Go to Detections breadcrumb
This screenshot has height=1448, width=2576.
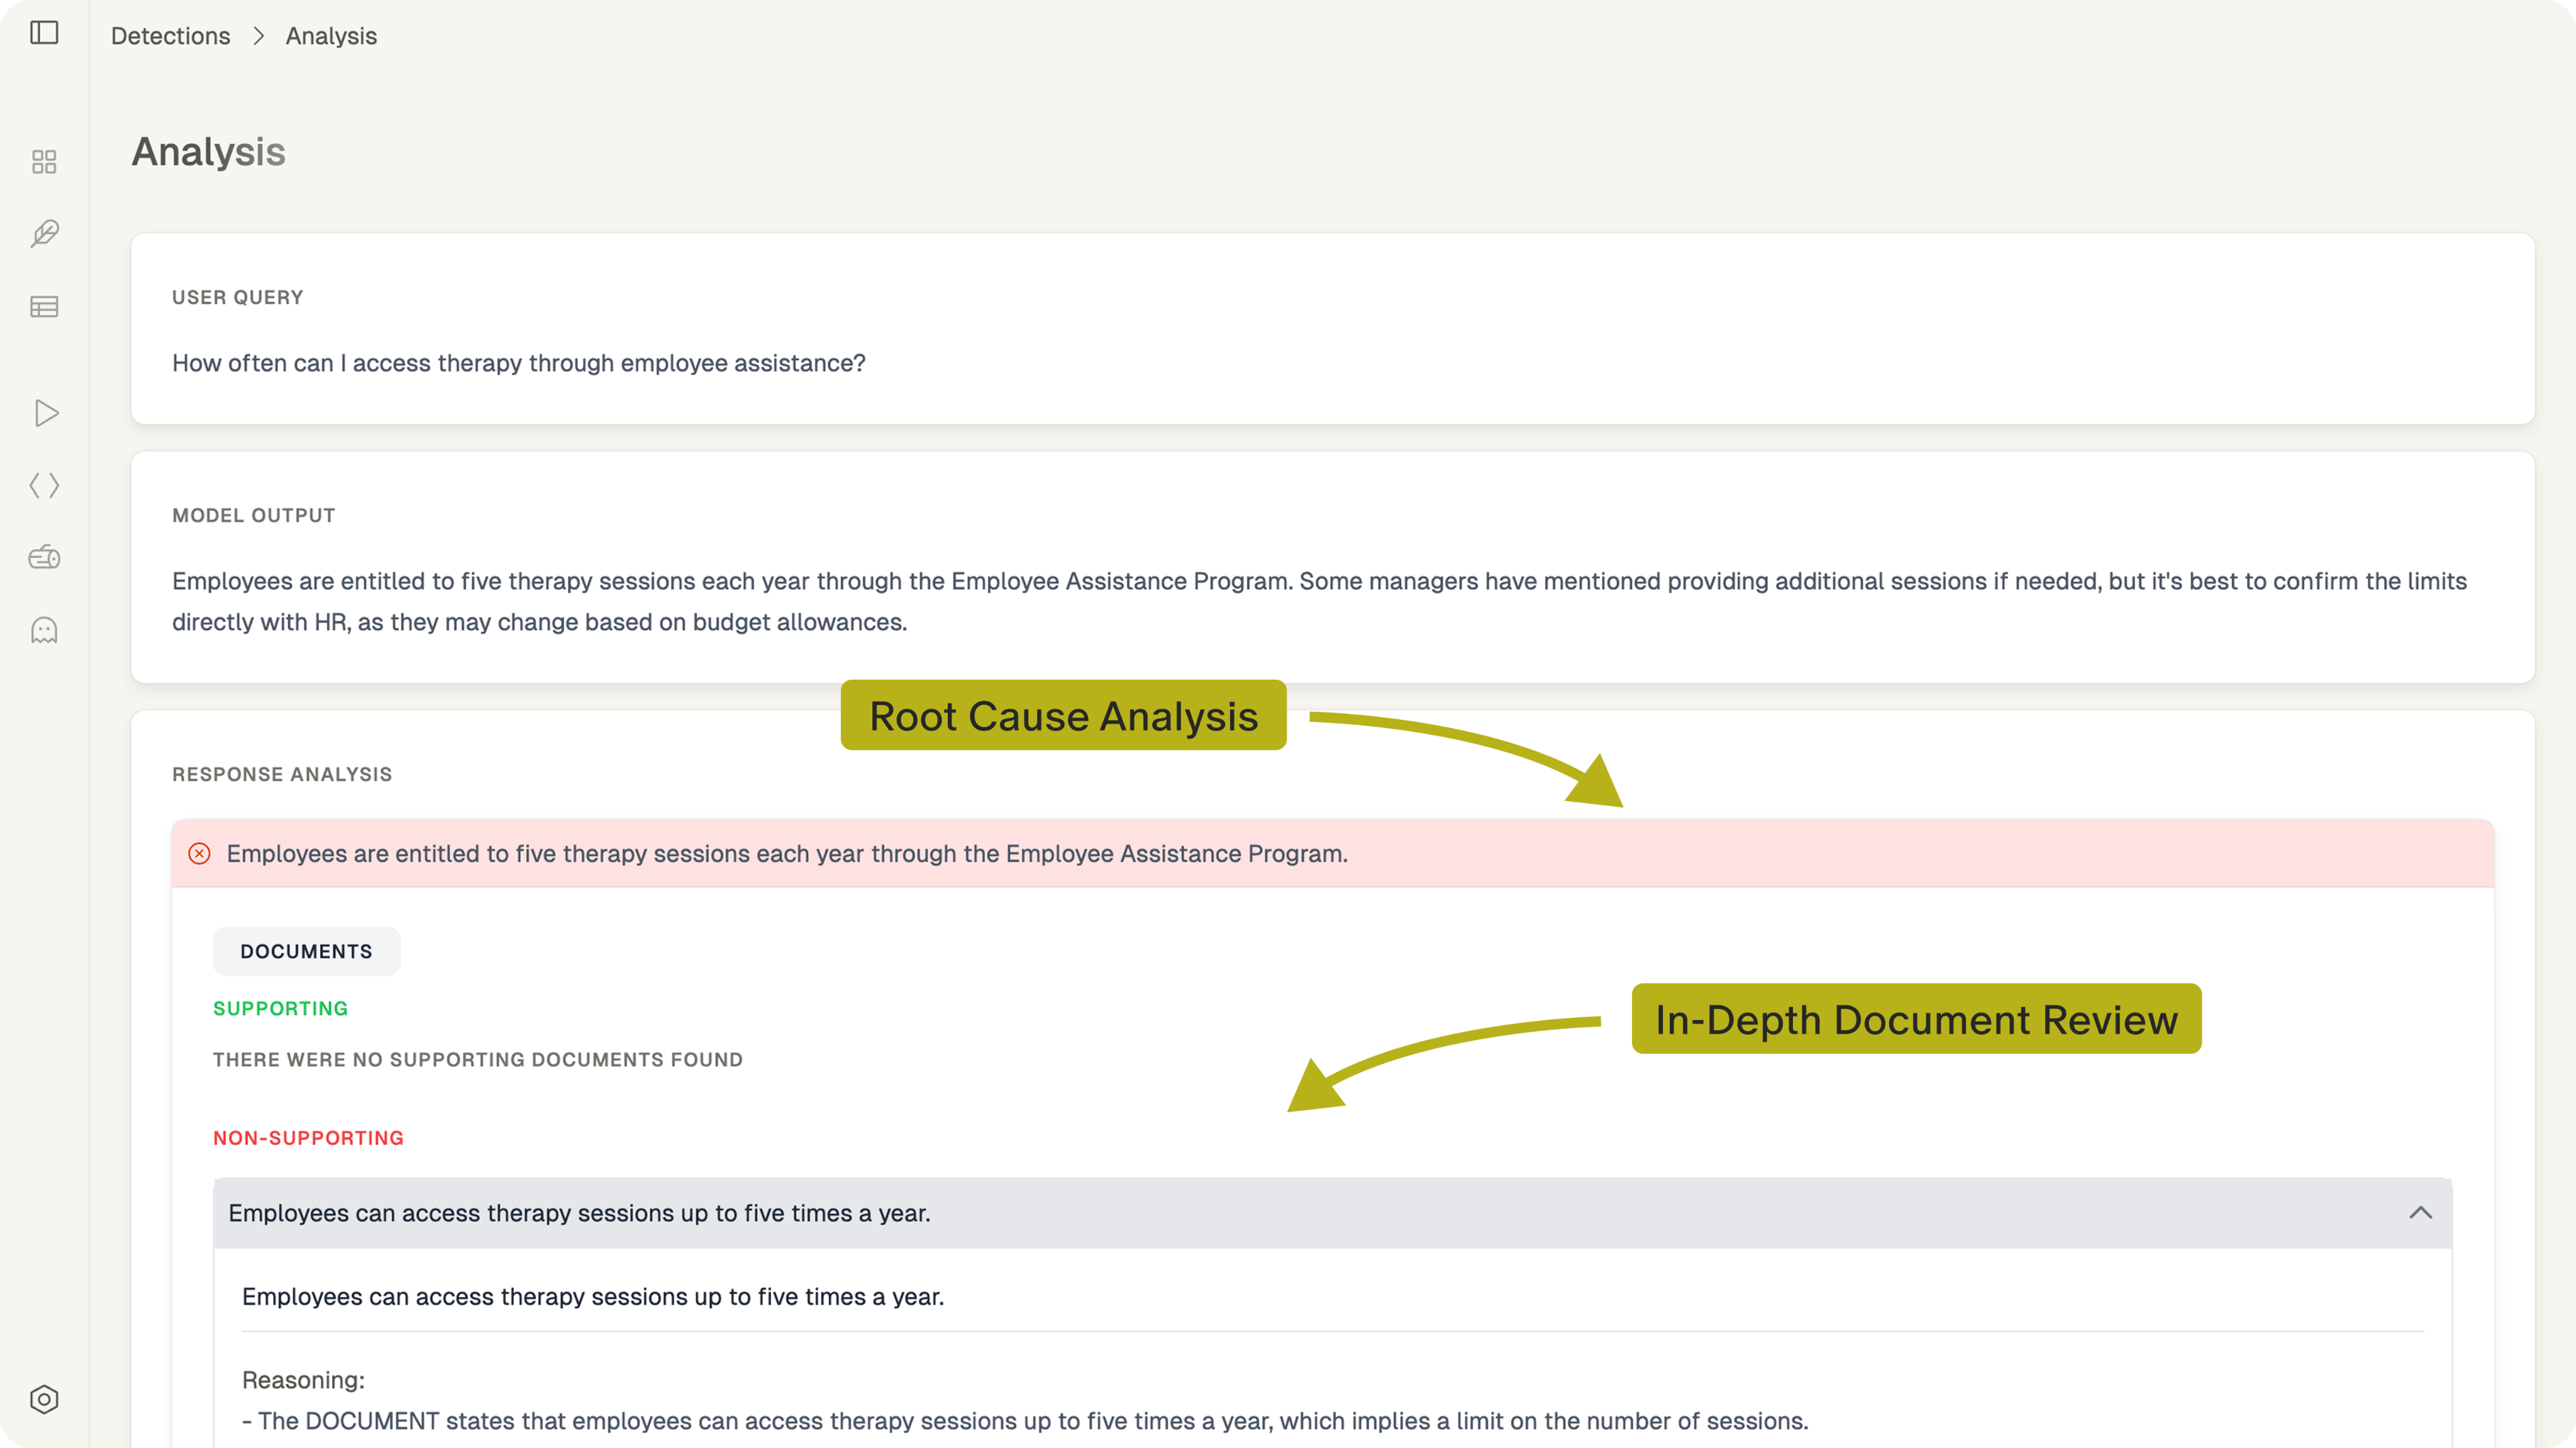[x=170, y=36]
